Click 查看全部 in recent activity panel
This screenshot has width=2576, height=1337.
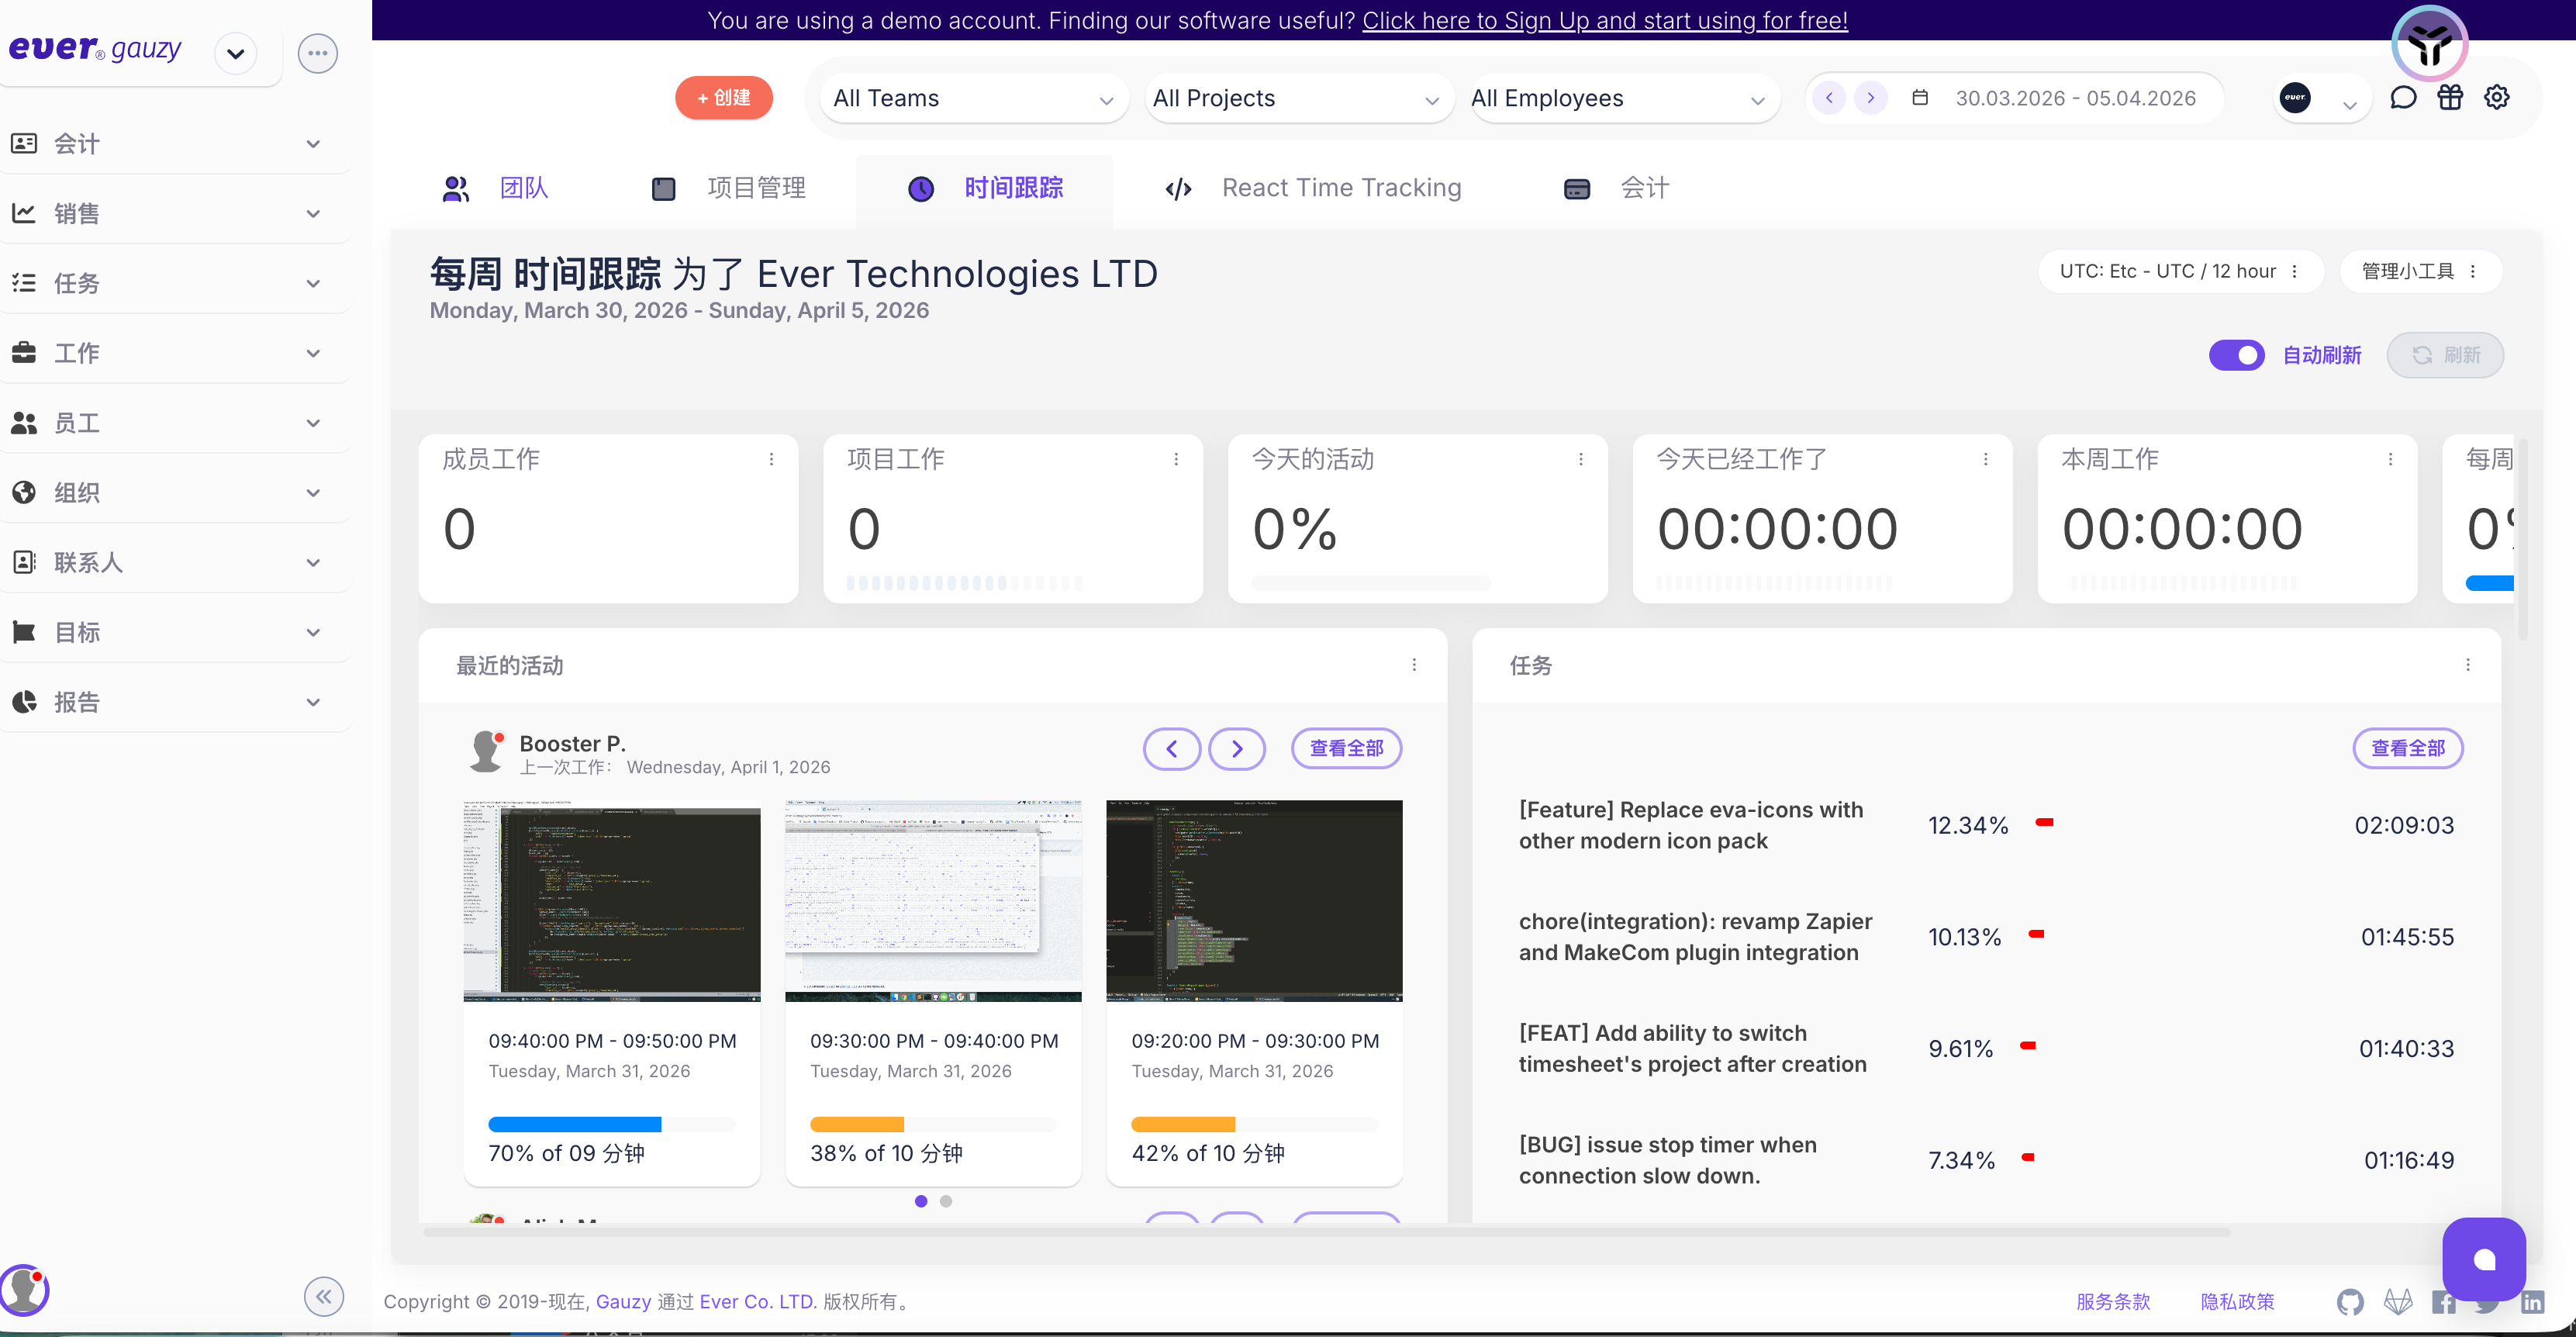[x=1346, y=749]
